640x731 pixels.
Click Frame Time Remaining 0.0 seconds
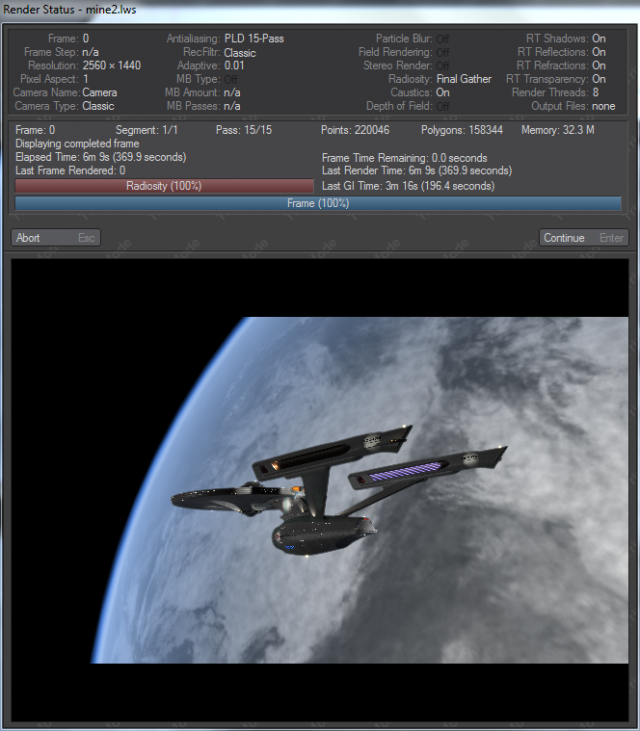[405, 158]
